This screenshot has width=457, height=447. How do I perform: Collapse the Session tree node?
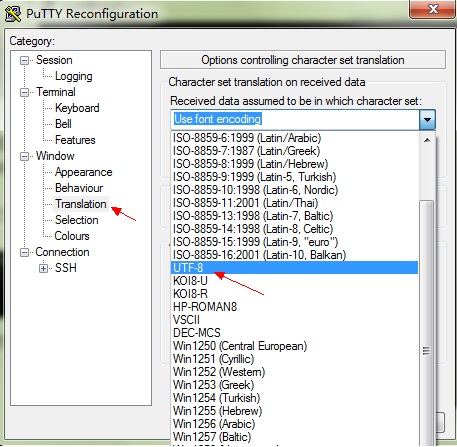click(x=24, y=61)
